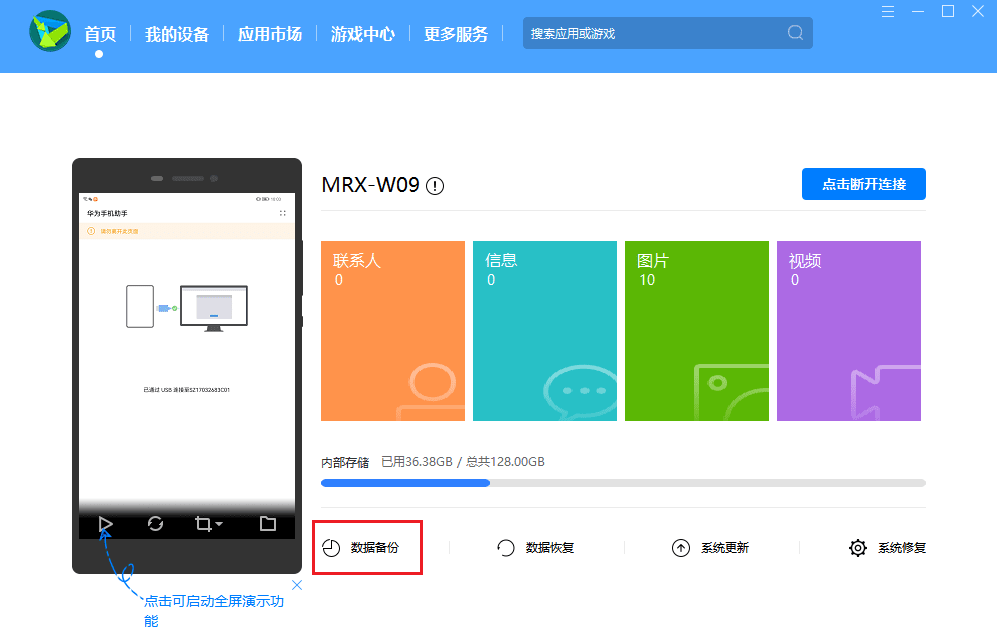997x640 pixels.
Task: Open the 应用市场 app market tab
Action: [269, 33]
